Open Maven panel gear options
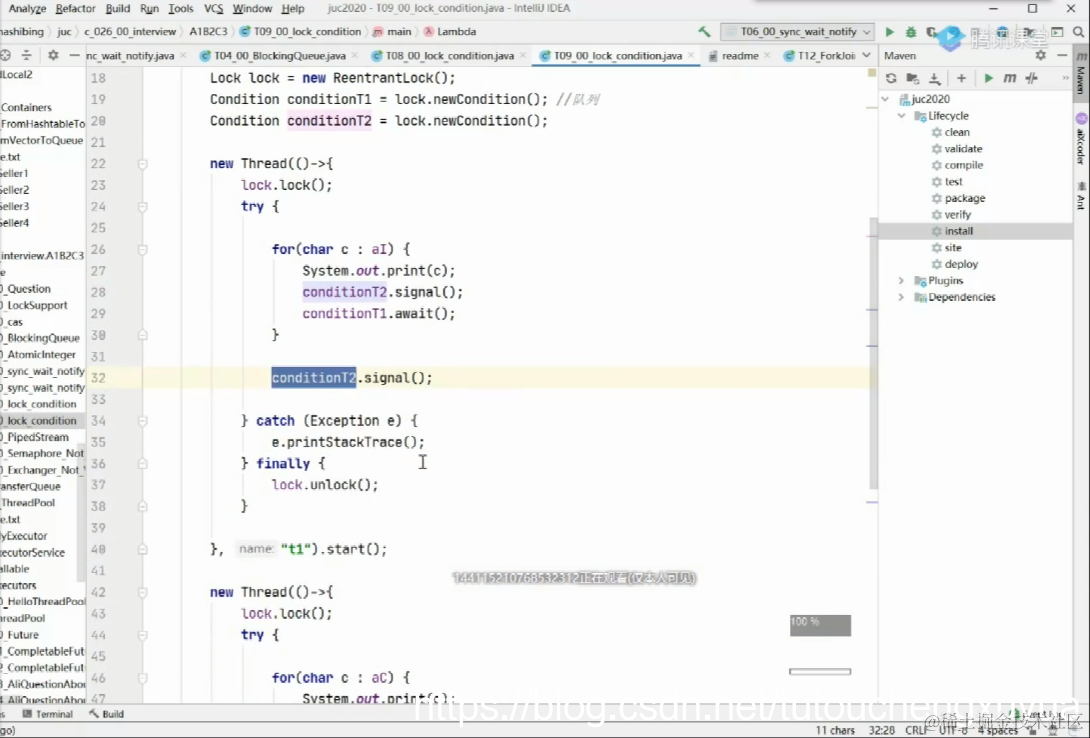Viewport: 1090px width, 738px height. [x=1041, y=55]
